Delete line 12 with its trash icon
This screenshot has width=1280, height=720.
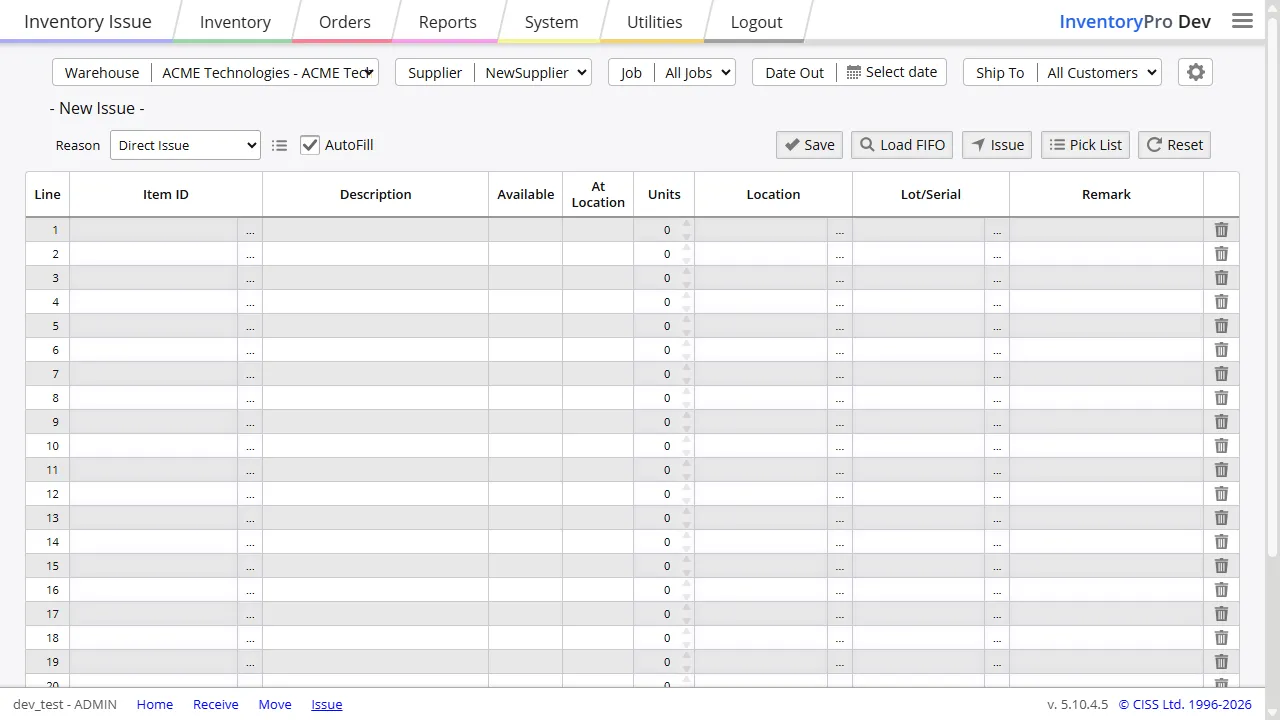point(1221,494)
